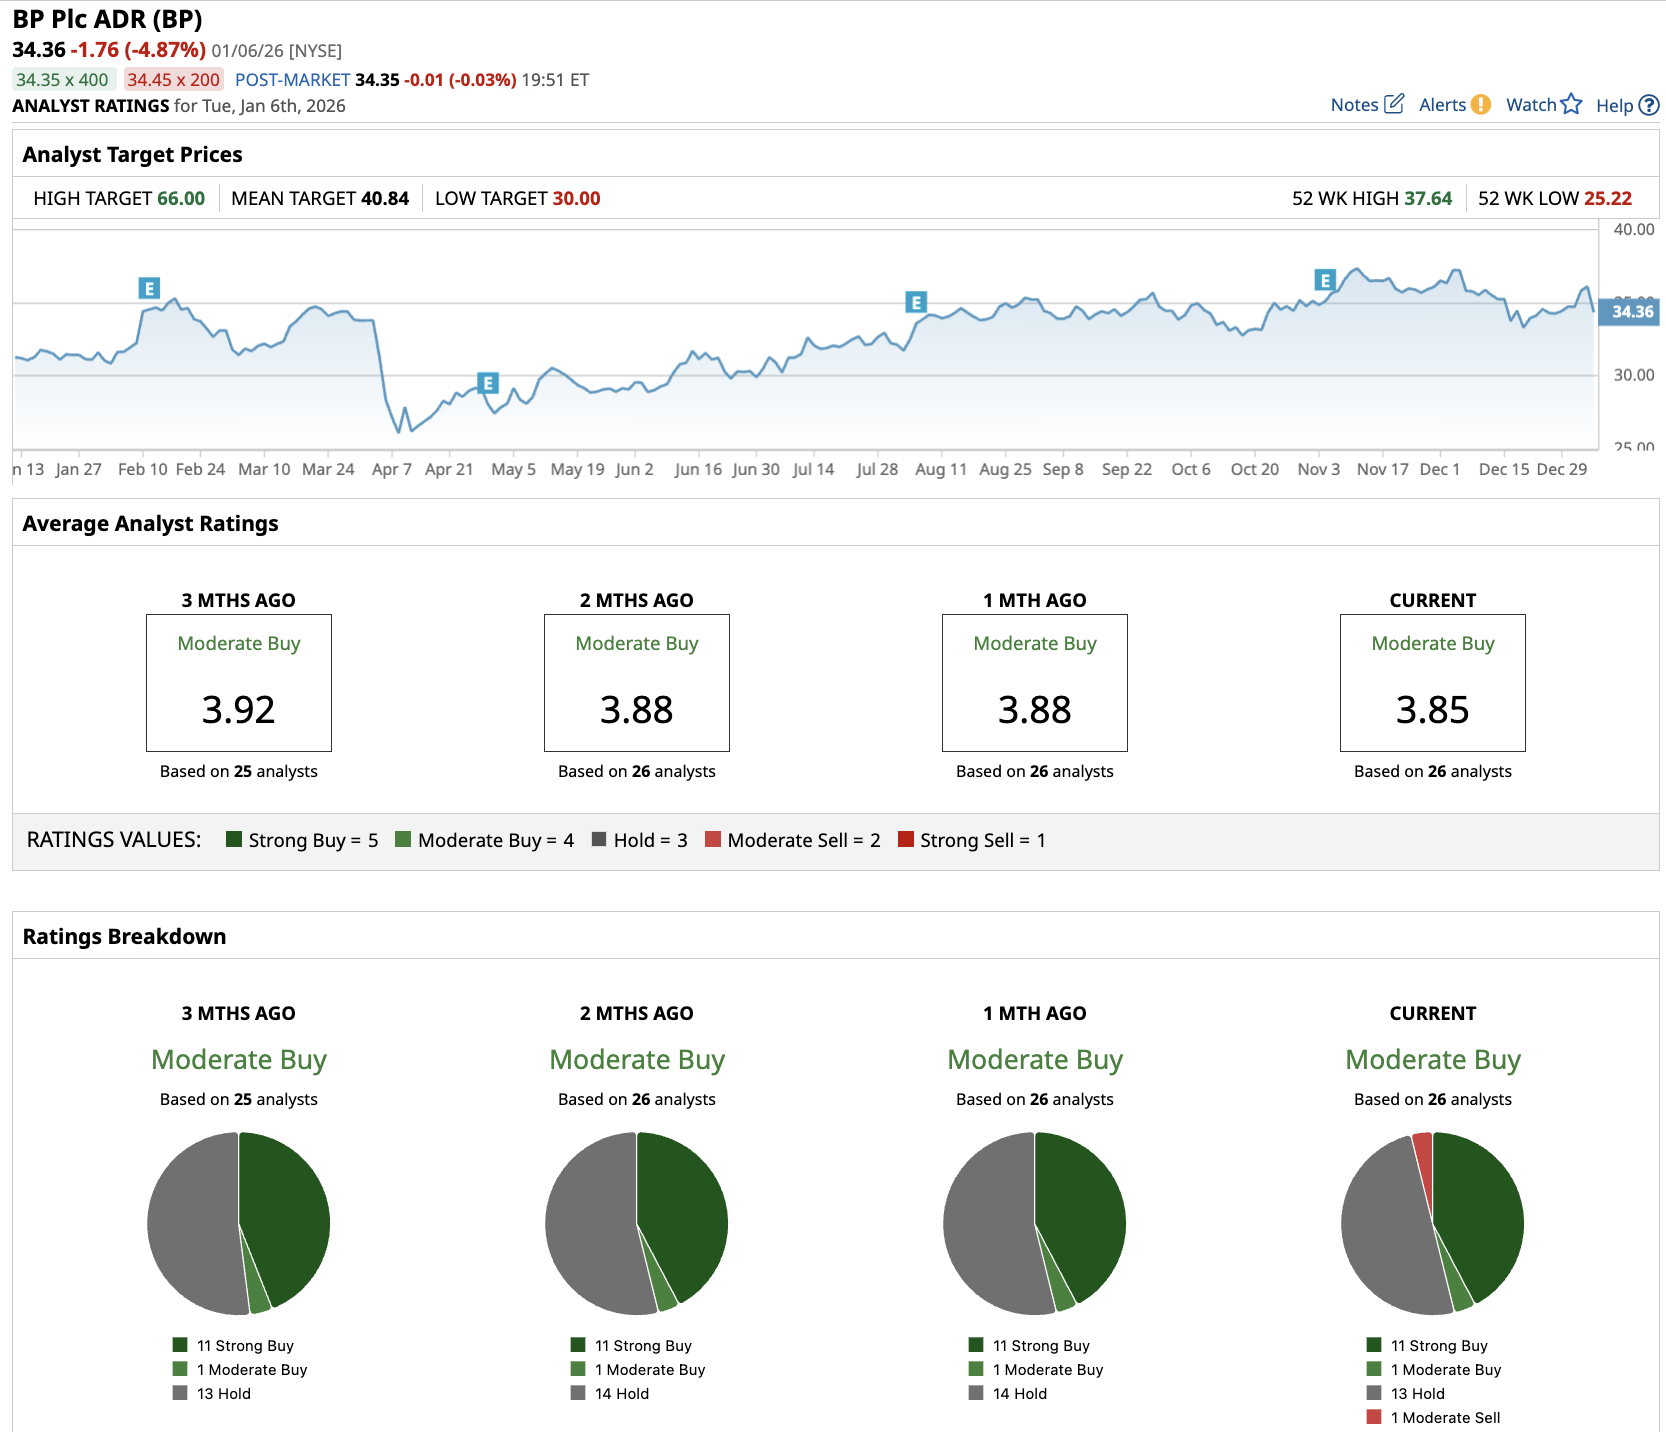Image resolution: width=1666 pixels, height=1432 pixels.
Task: Click the Current 3.85 rating box
Action: pos(1432,683)
